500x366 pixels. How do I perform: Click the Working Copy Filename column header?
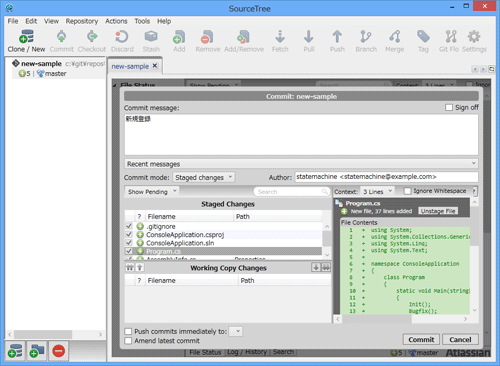coord(192,280)
